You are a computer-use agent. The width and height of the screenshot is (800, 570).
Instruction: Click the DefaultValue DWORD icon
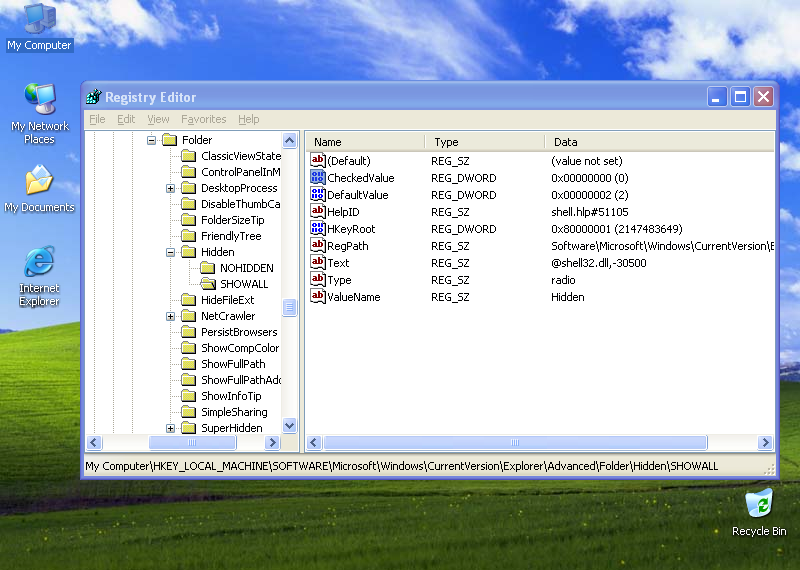[x=317, y=194]
